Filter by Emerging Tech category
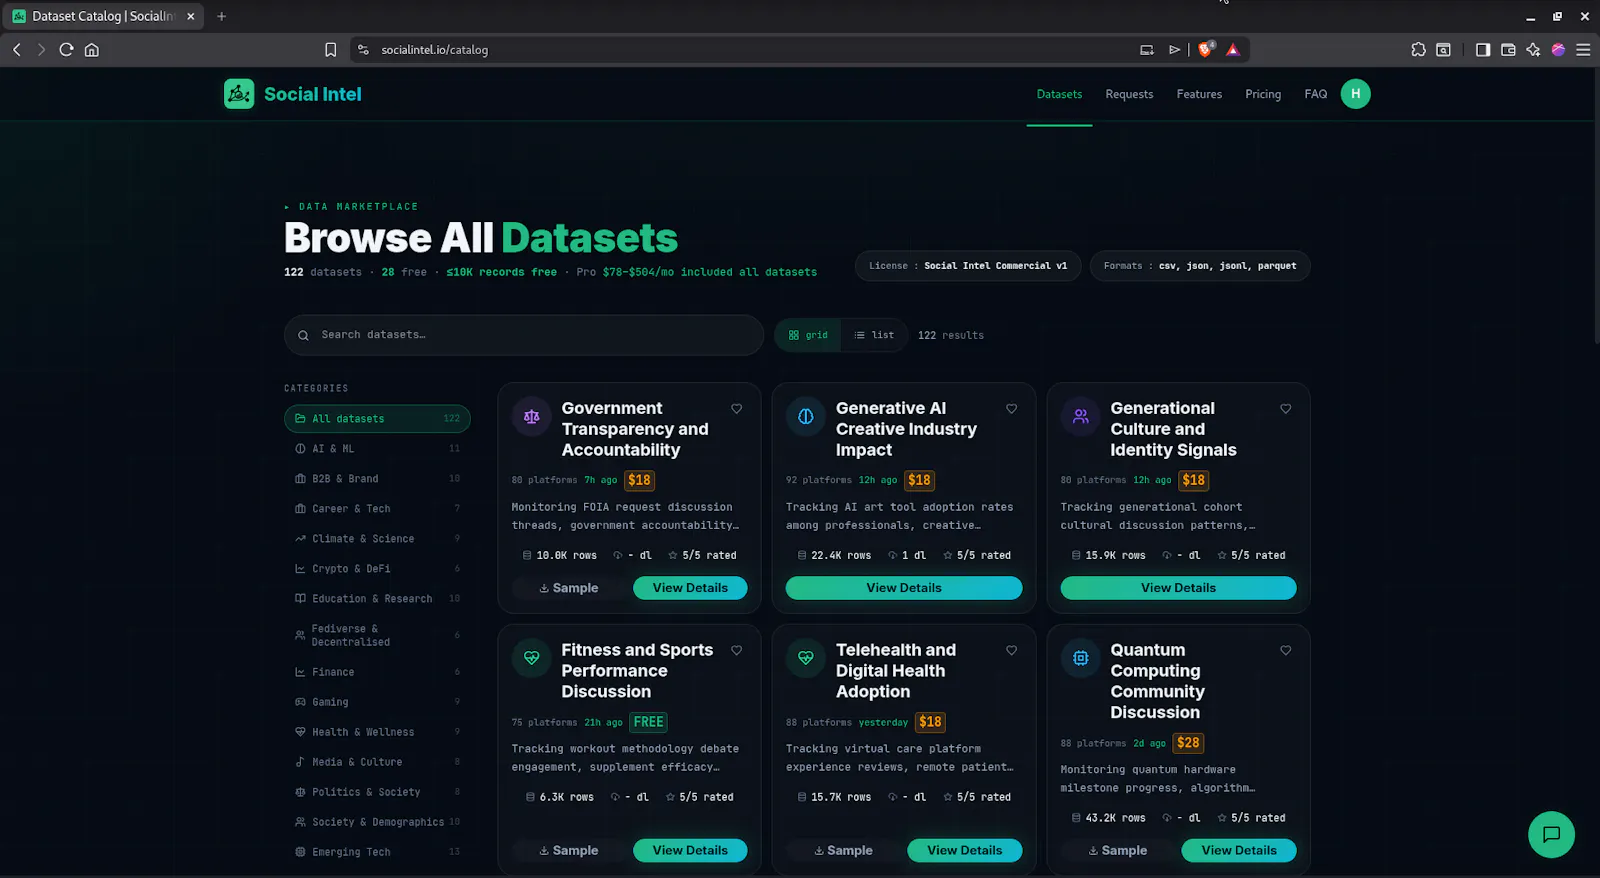This screenshot has height=878, width=1600. click(x=377, y=852)
